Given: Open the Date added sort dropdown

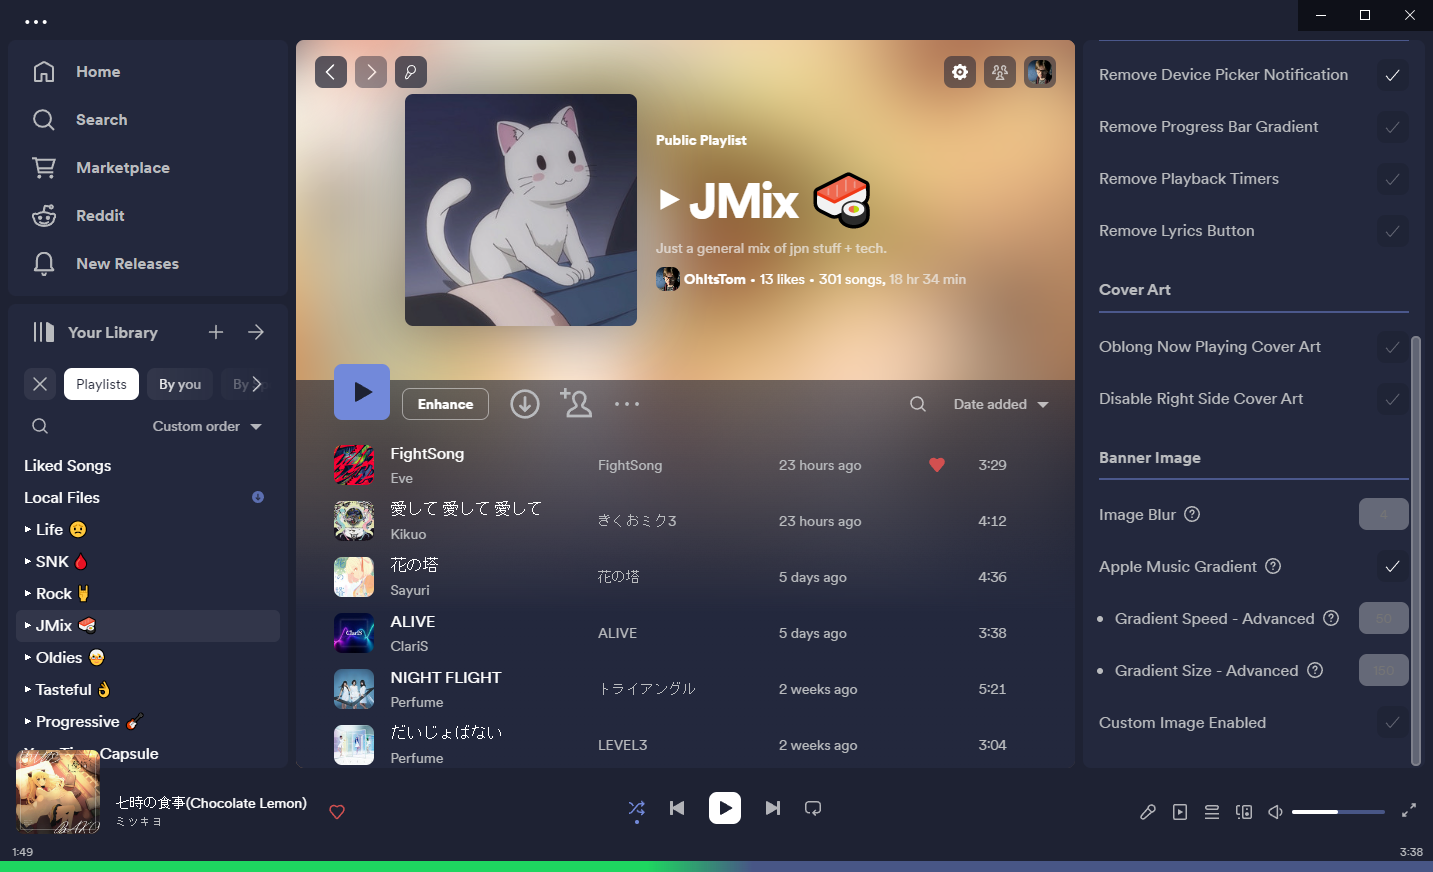Looking at the screenshot, I should coord(1001,404).
